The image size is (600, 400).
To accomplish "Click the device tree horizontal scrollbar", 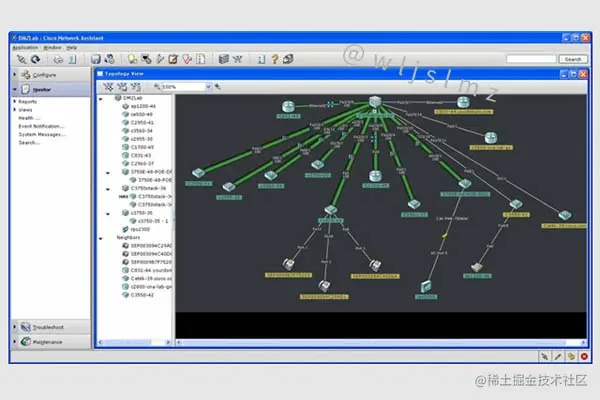I will point(134,342).
